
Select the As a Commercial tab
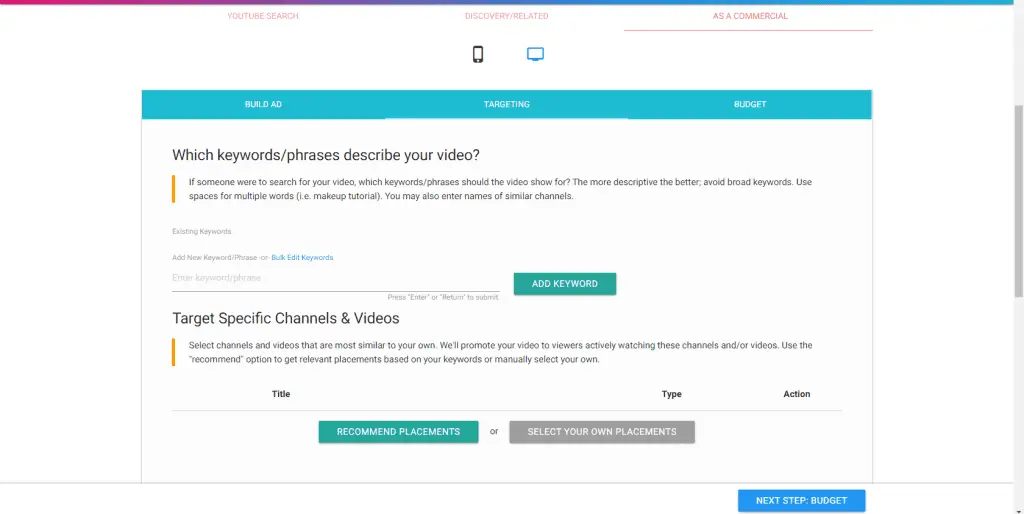(750, 16)
